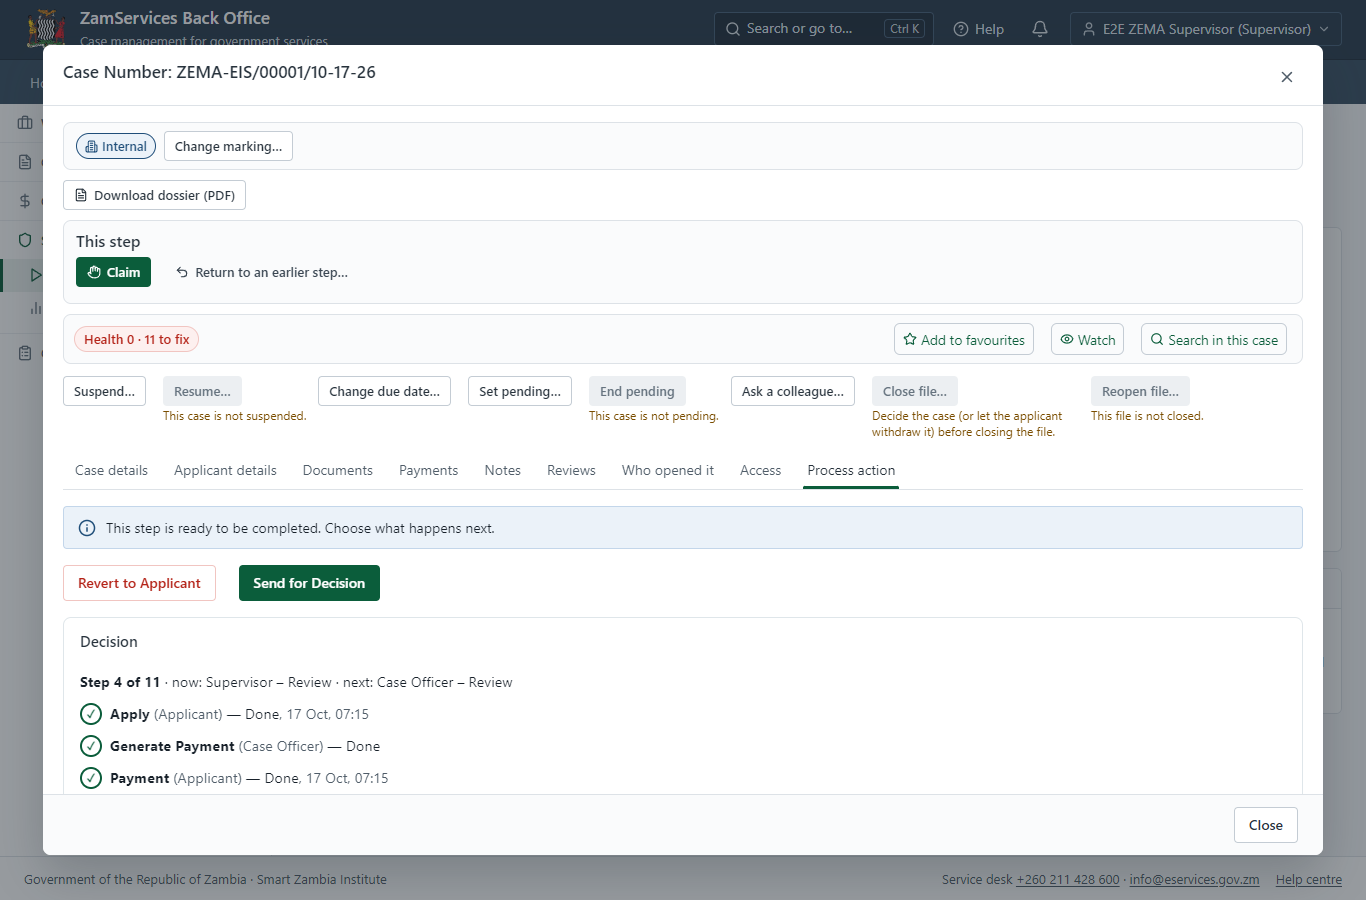1366x900 pixels.
Task: Click the Search or go to field
Action: point(823,29)
